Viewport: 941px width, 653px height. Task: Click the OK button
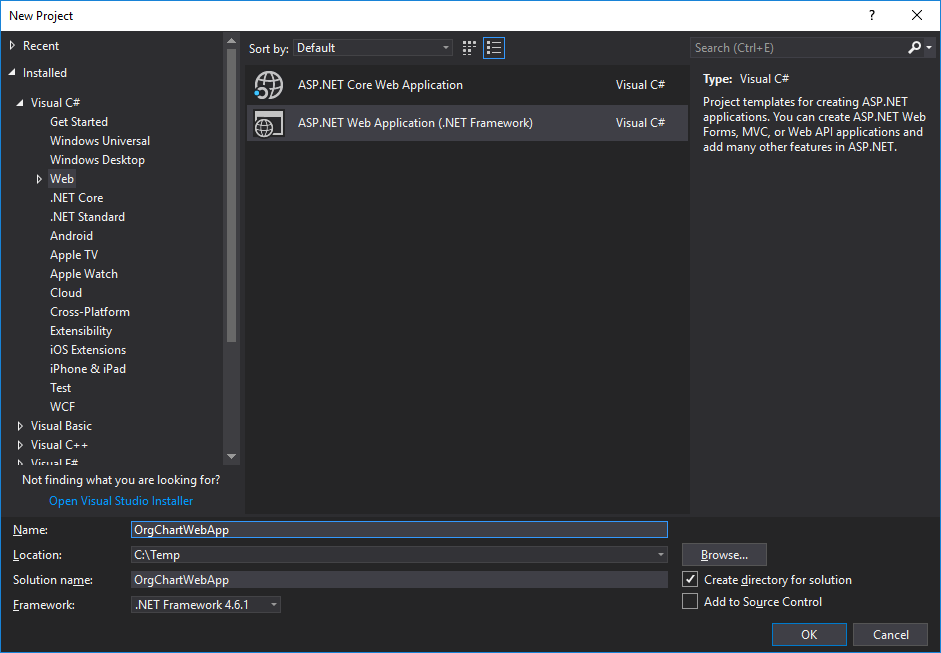coord(809,634)
